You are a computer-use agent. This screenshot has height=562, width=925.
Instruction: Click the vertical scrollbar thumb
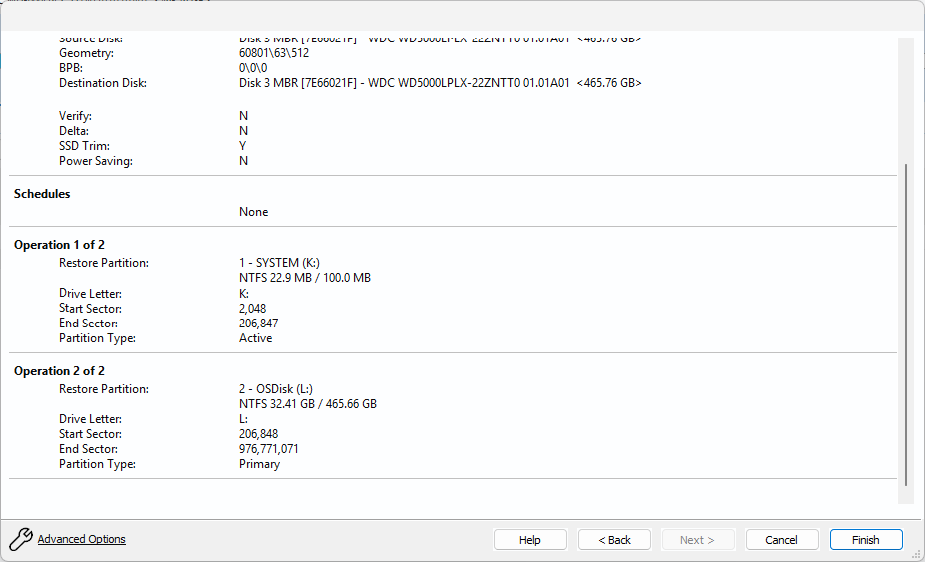(906, 325)
